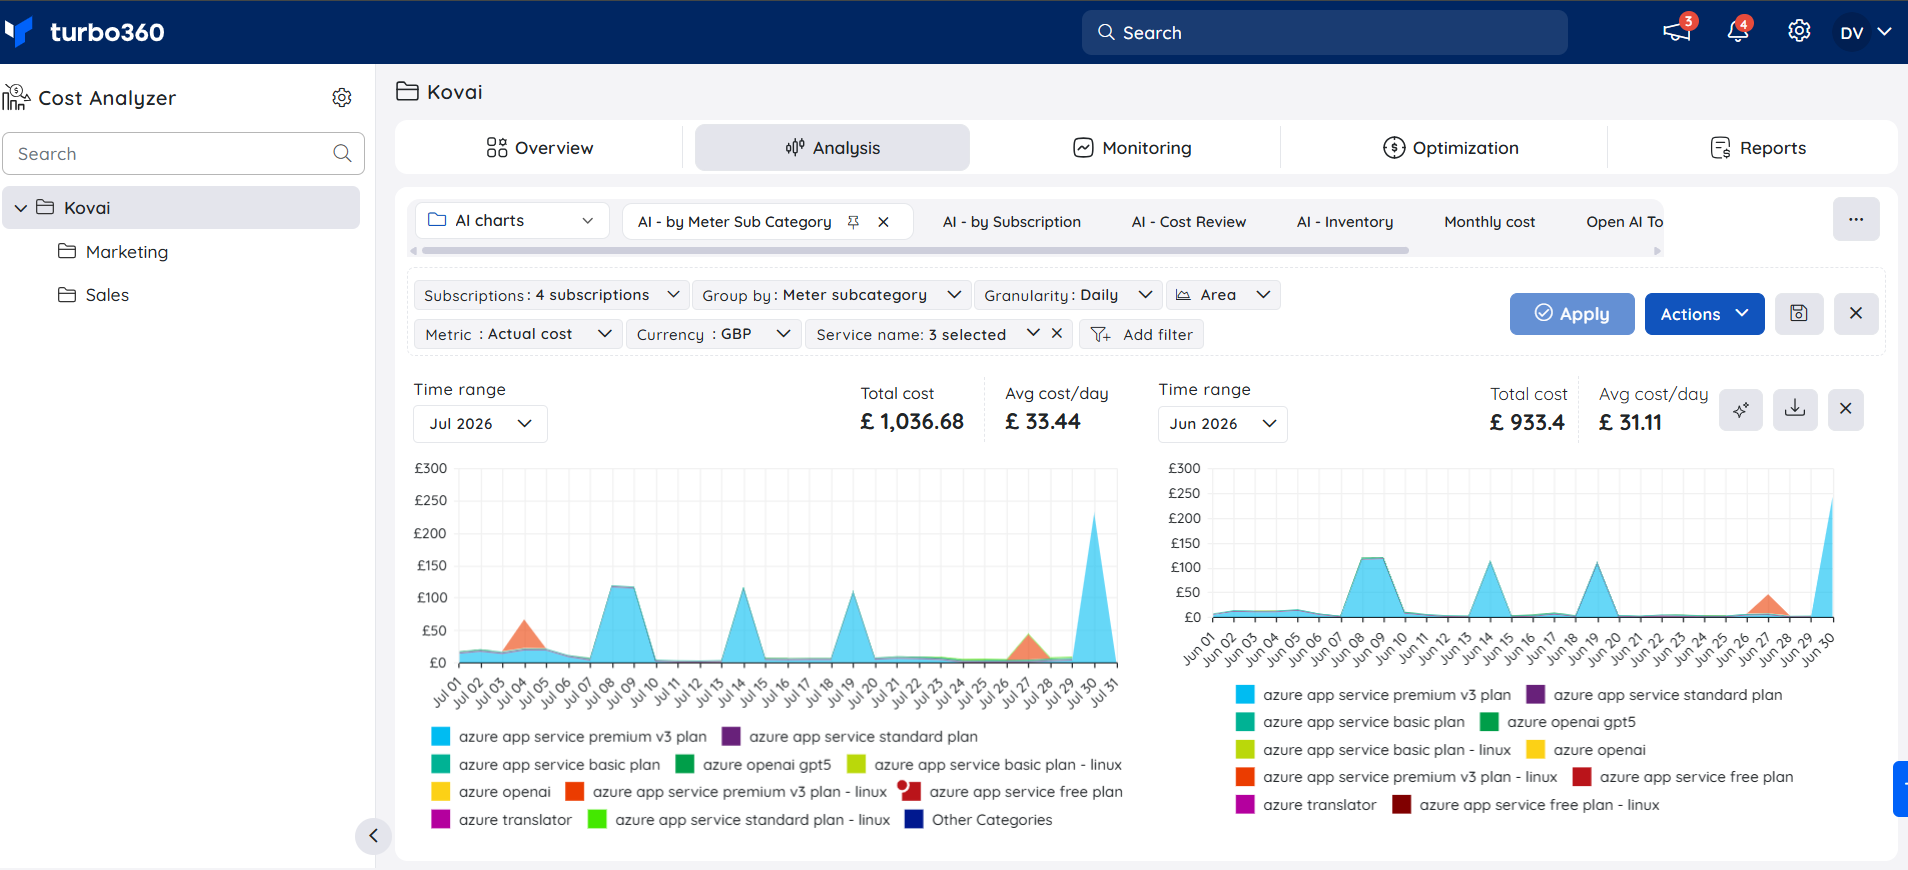
Task: Open the announcements megaphone icon
Action: click(x=1677, y=32)
